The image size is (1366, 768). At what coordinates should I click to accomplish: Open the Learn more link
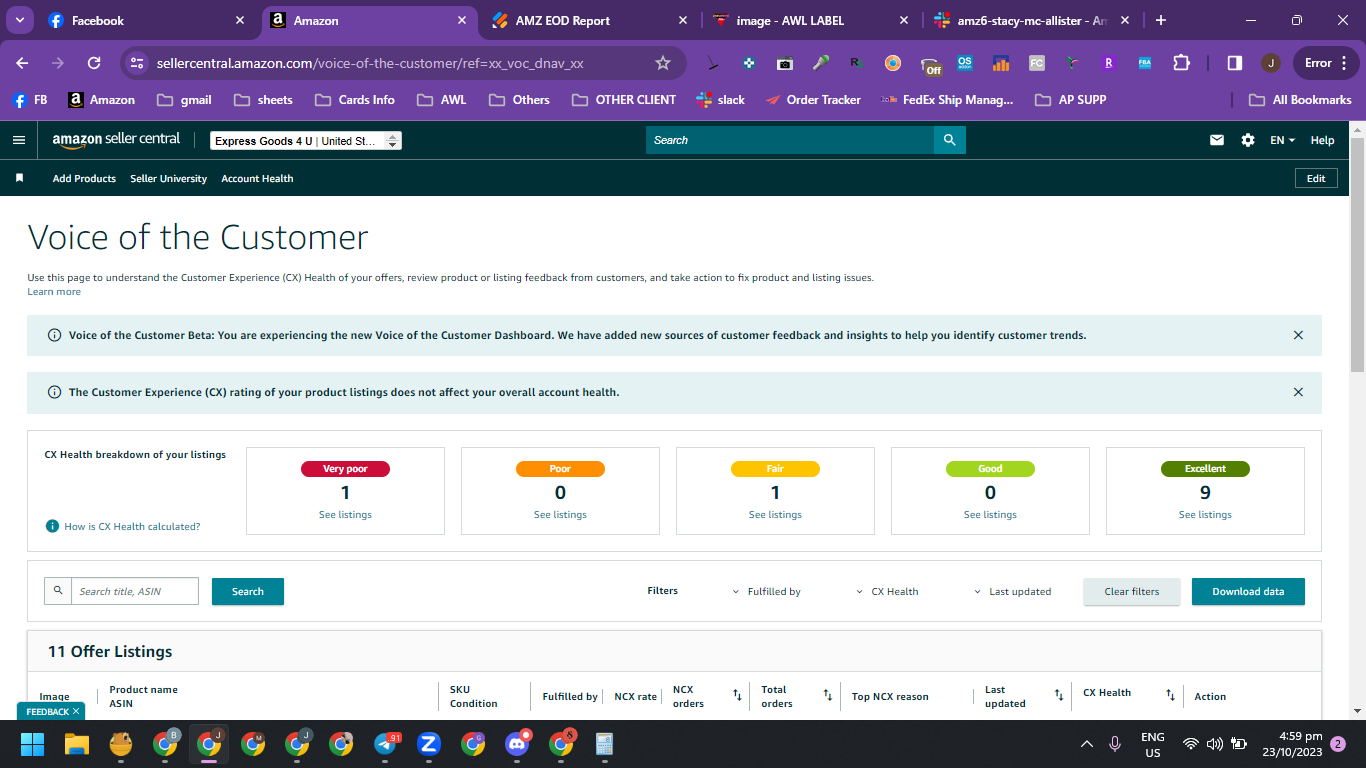pyautogui.click(x=54, y=291)
